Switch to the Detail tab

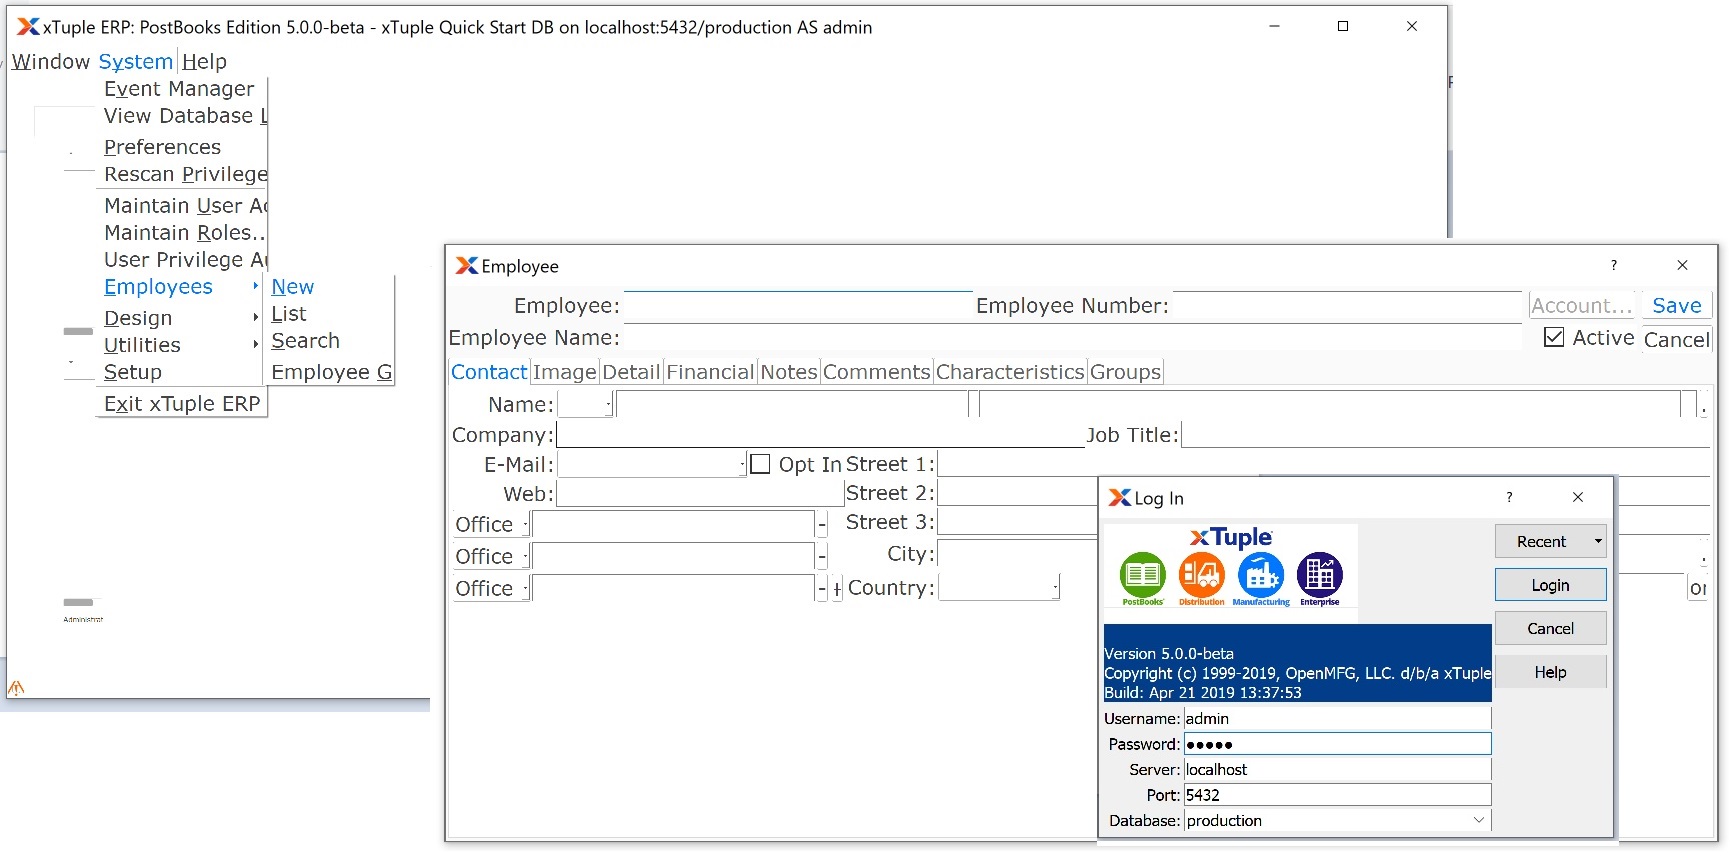(631, 372)
